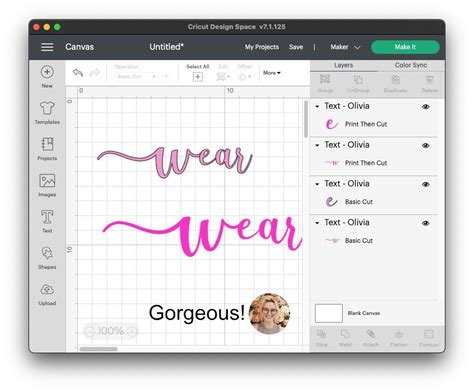Click the Weld tool icon
The image size is (474, 391).
click(x=345, y=334)
